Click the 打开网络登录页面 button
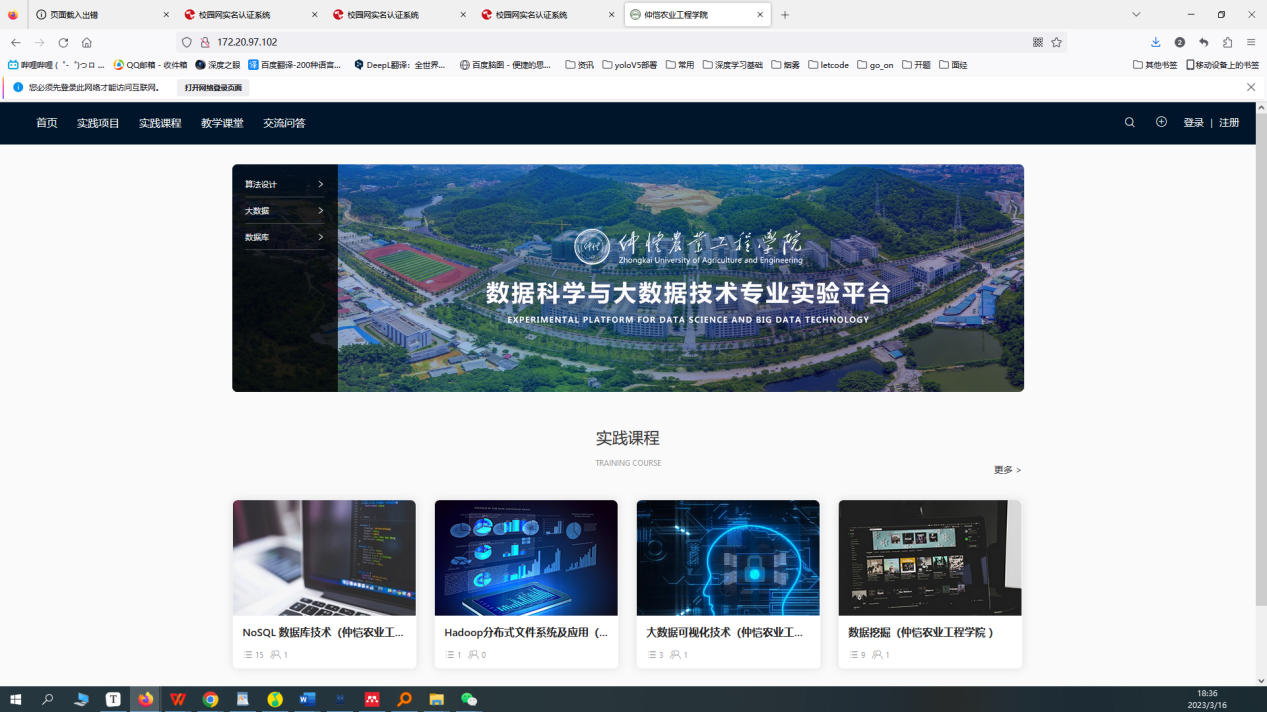This screenshot has width=1267, height=712. coord(213,88)
